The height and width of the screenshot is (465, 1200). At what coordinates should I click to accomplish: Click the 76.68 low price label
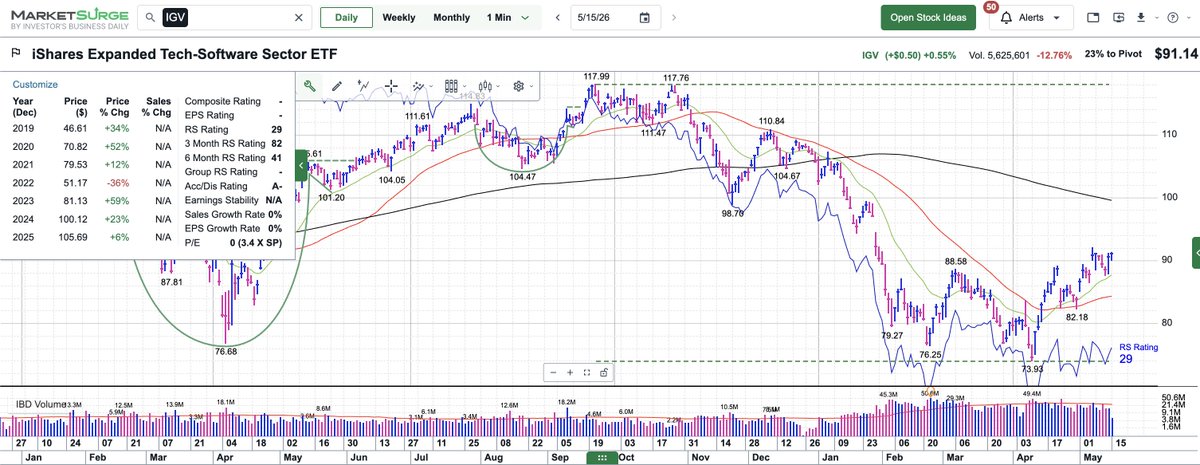[226, 351]
